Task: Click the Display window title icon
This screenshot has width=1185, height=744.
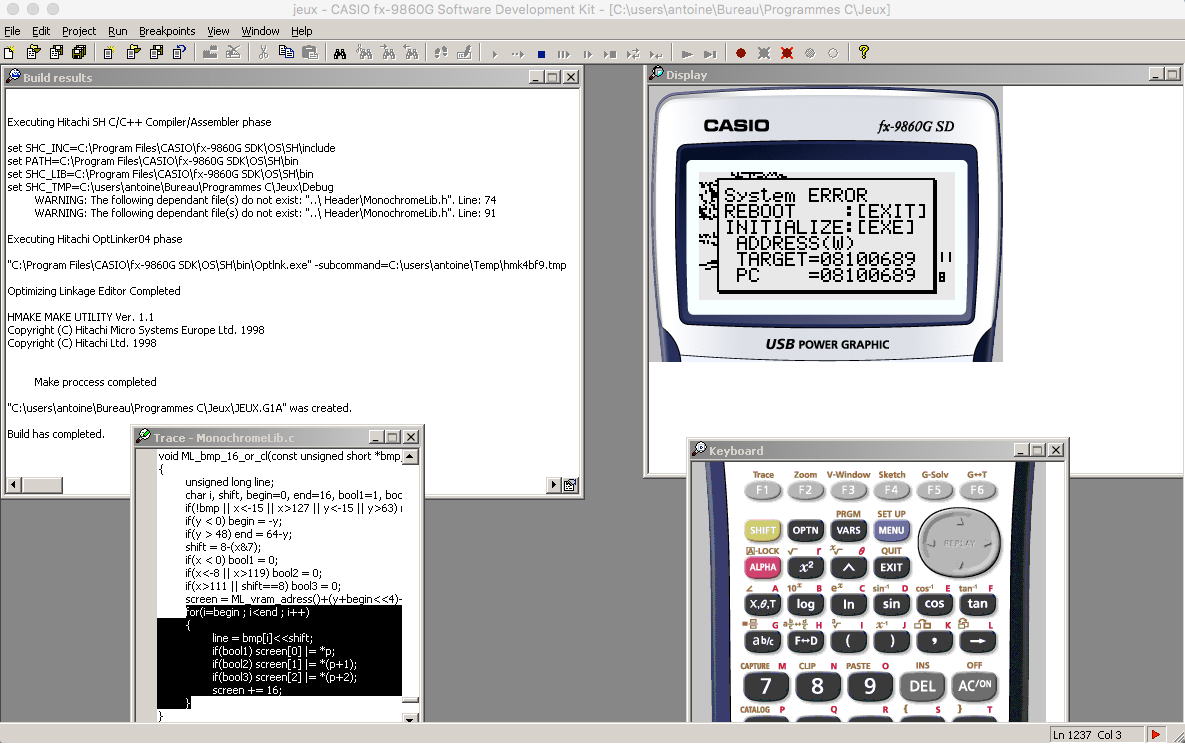Action: pyautogui.click(x=657, y=73)
